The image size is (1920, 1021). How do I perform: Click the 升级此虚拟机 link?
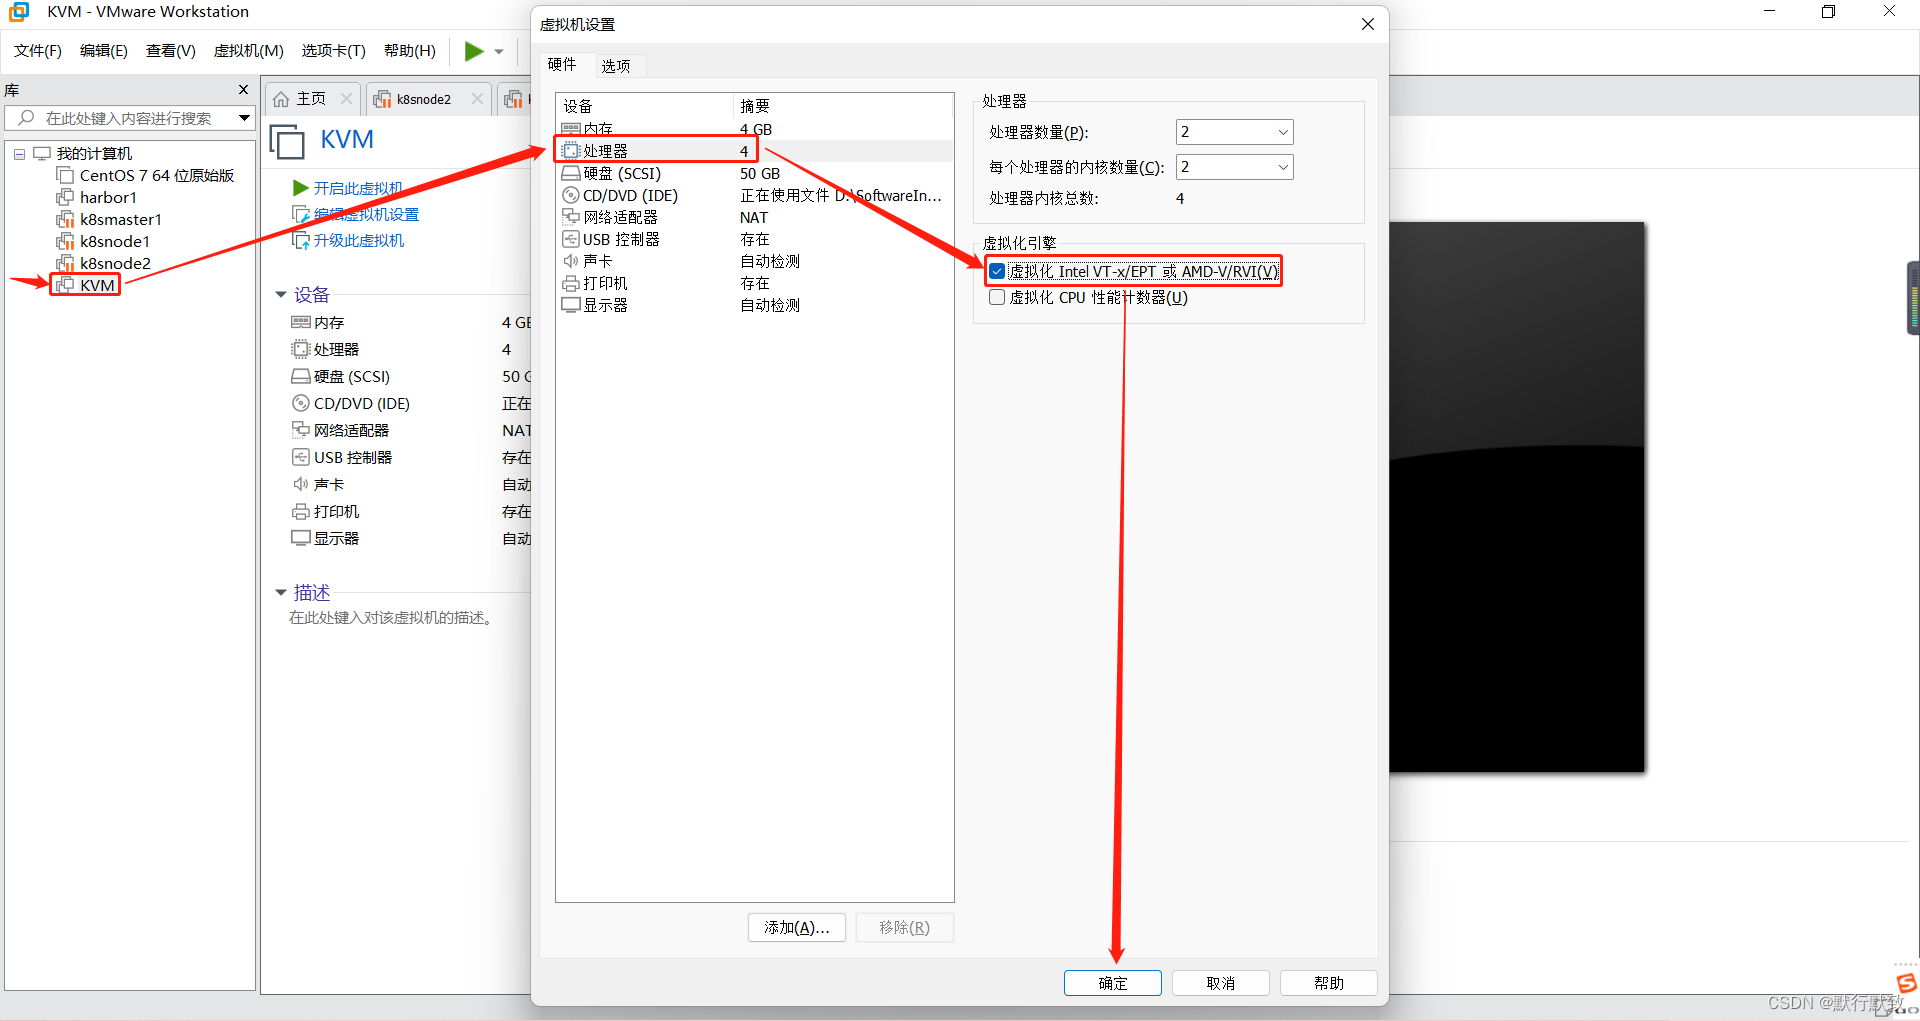359,241
